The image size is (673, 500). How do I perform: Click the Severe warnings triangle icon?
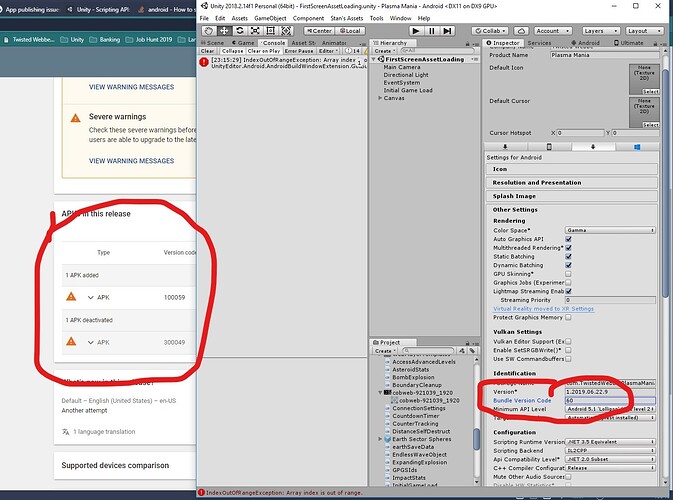(76, 118)
